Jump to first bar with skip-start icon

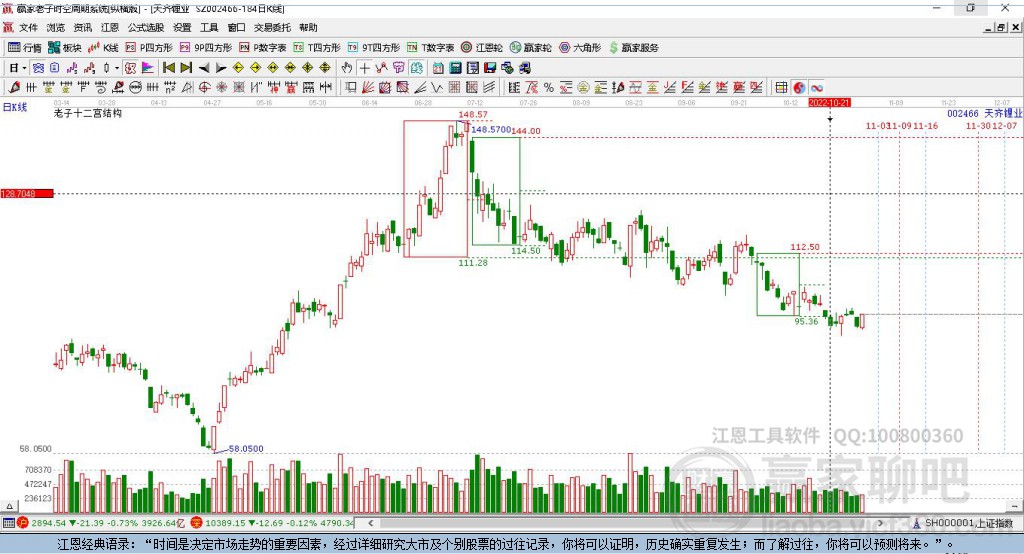(168, 68)
